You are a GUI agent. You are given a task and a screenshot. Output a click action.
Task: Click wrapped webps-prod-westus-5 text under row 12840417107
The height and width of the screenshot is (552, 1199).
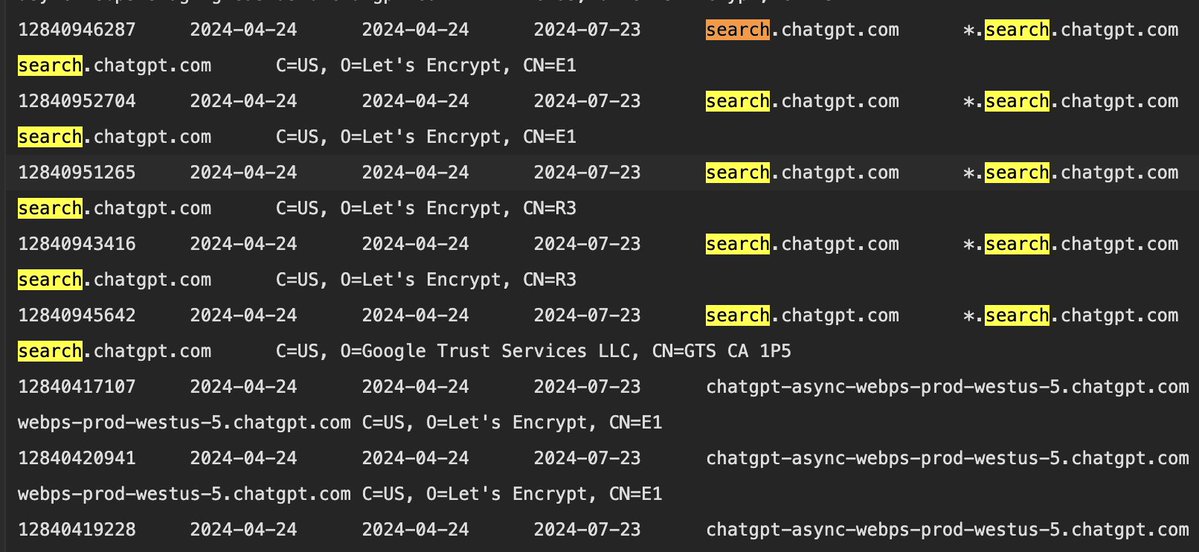(x=184, y=423)
